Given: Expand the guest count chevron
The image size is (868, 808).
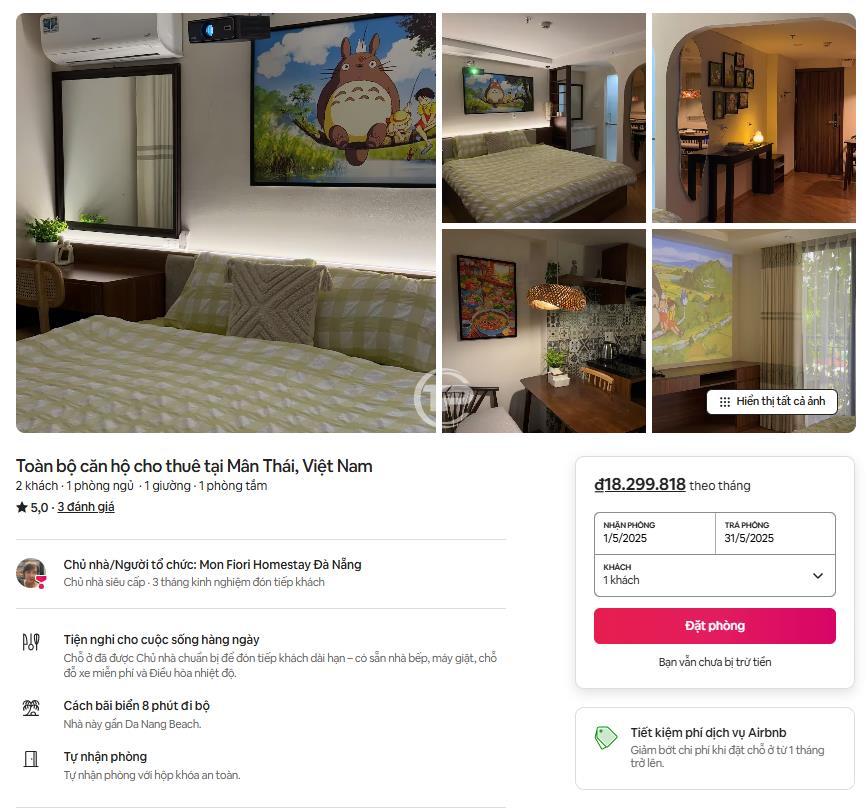Looking at the screenshot, I should tap(818, 576).
